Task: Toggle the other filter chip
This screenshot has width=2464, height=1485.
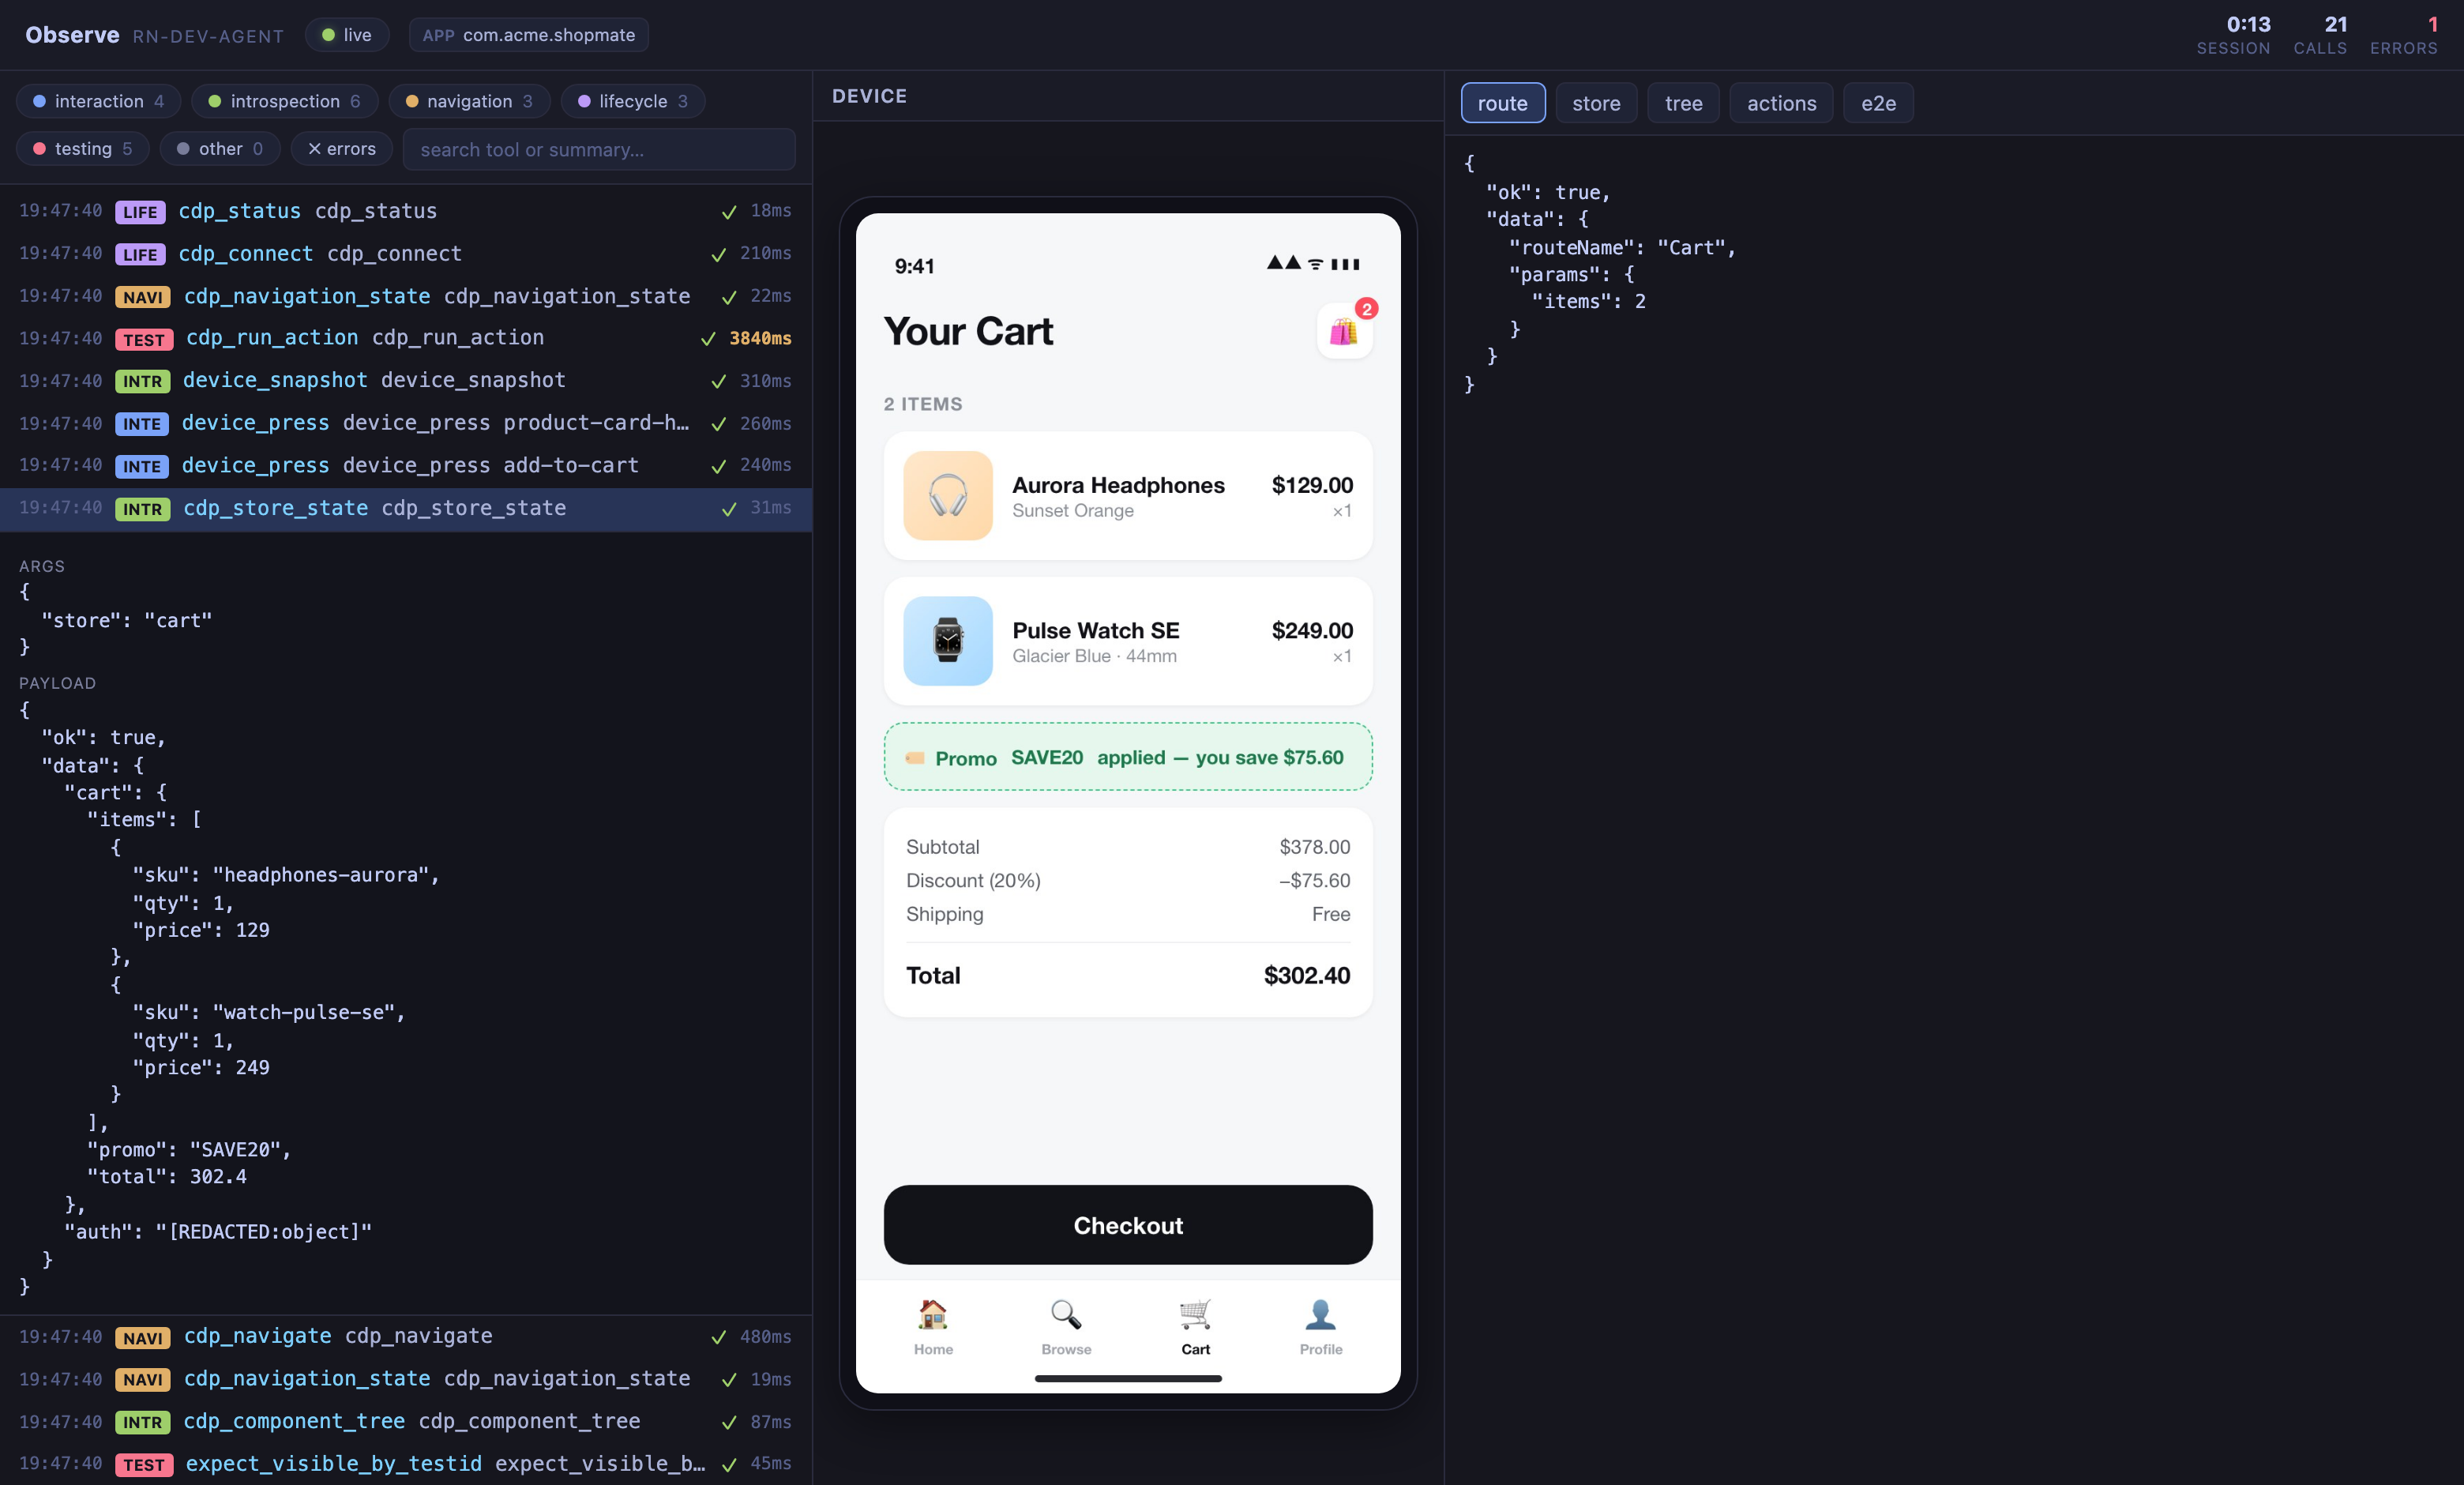Action: 220,148
